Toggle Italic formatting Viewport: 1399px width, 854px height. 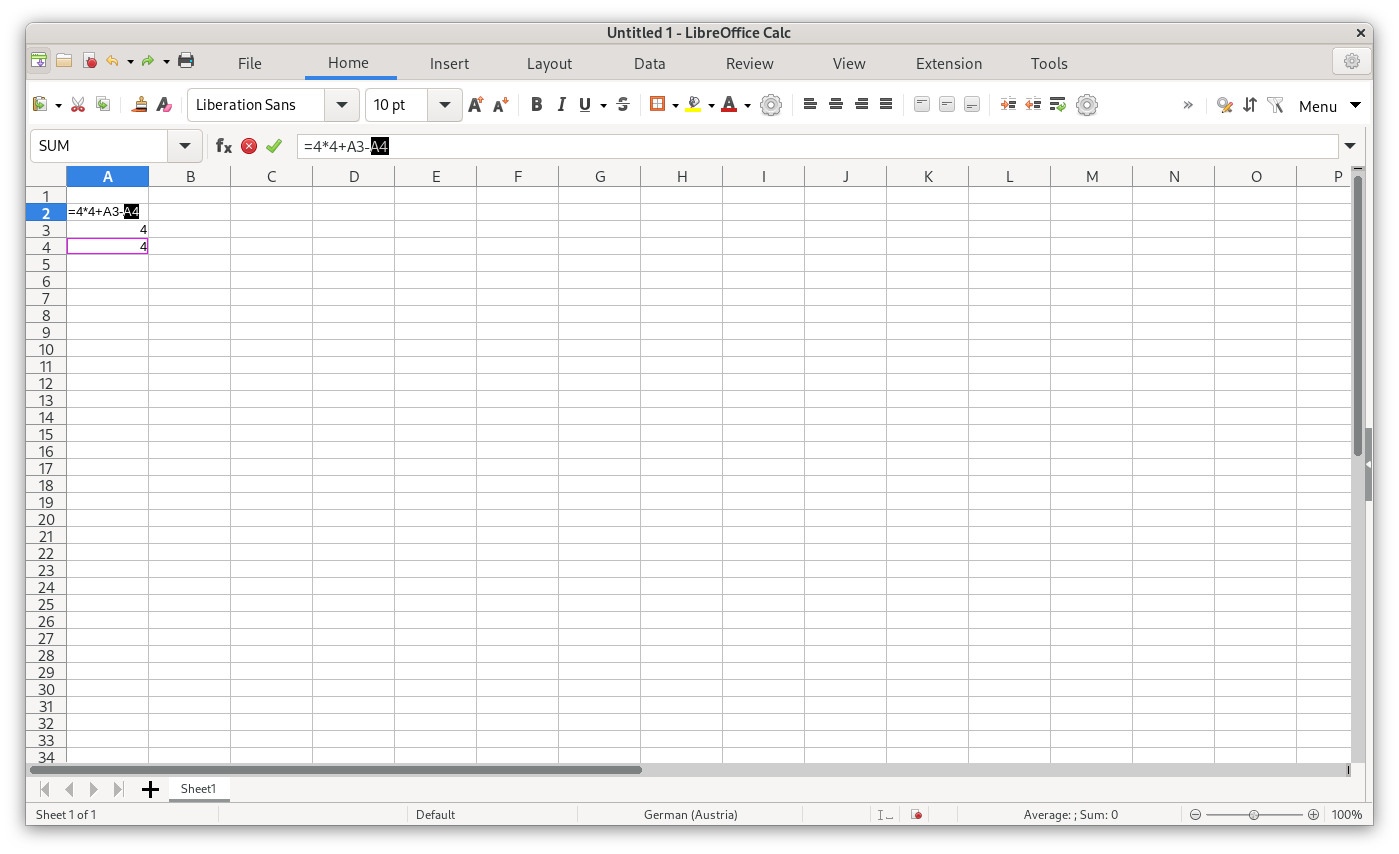click(561, 105)
